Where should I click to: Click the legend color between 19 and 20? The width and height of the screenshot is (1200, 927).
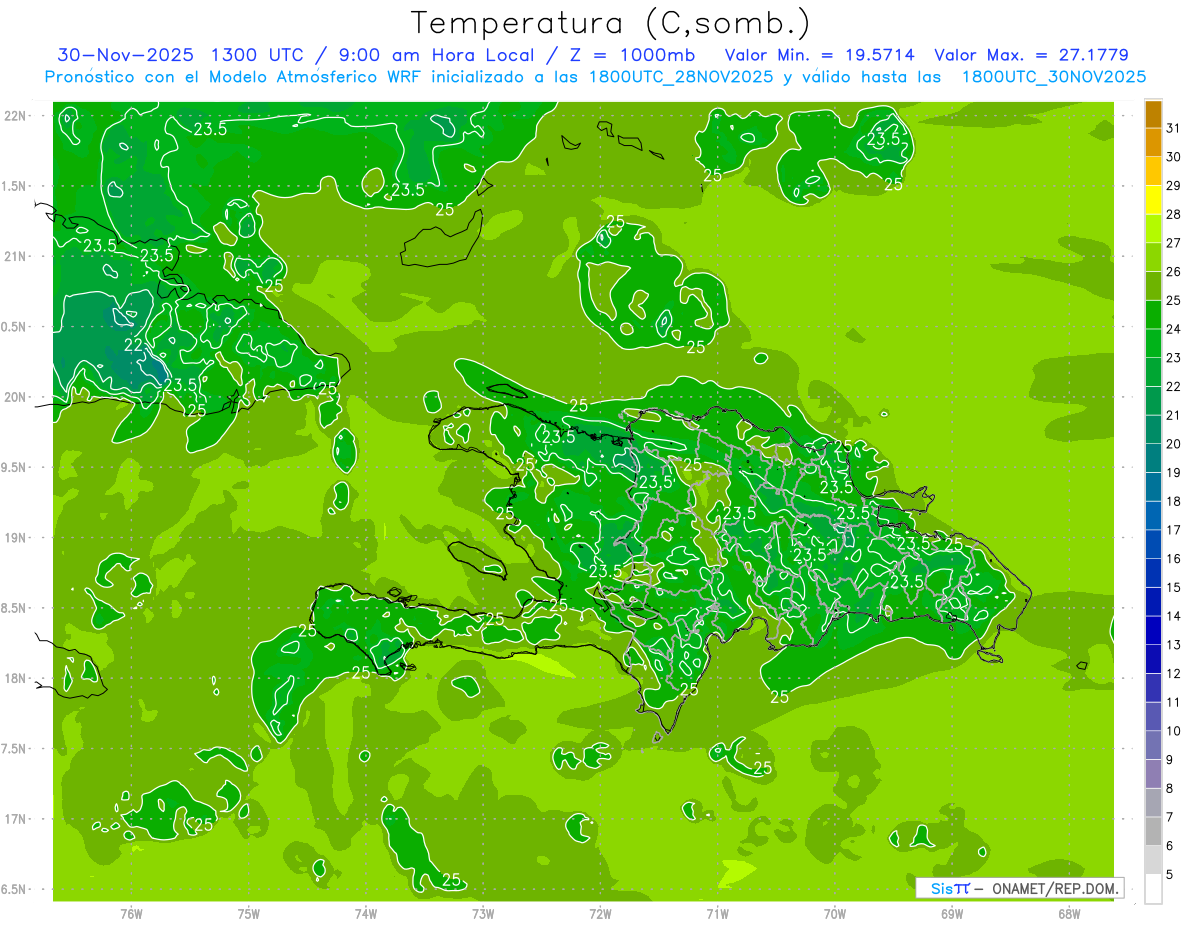1153,458
